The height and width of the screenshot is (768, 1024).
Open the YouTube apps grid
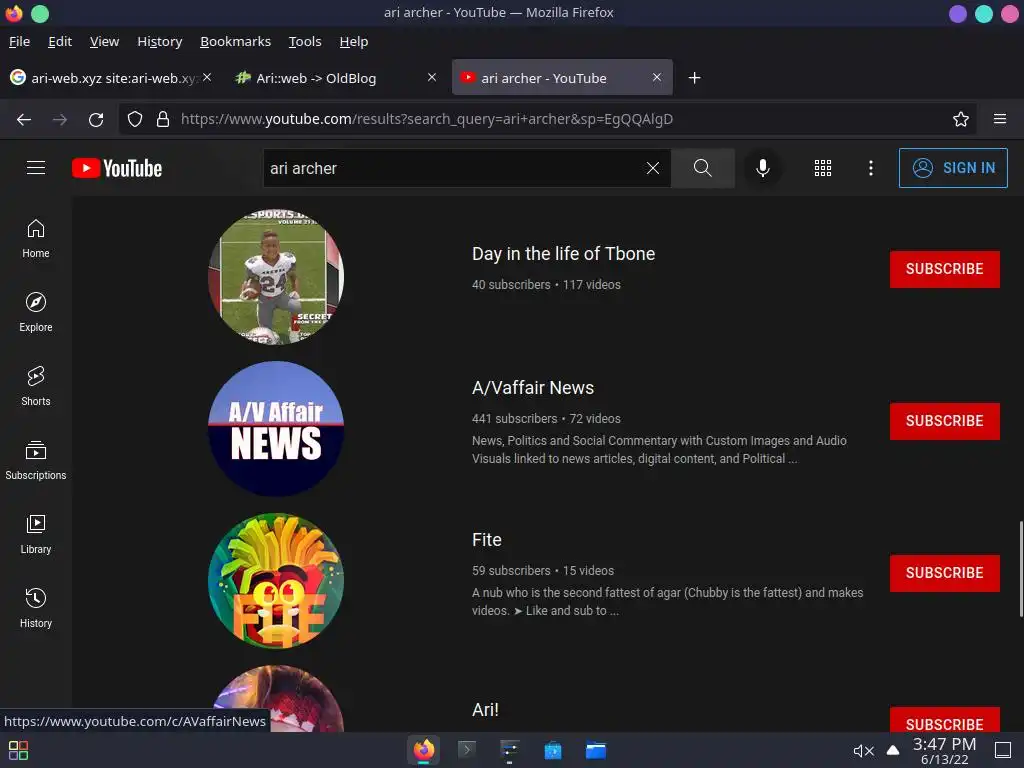click(x=823, y=168)
